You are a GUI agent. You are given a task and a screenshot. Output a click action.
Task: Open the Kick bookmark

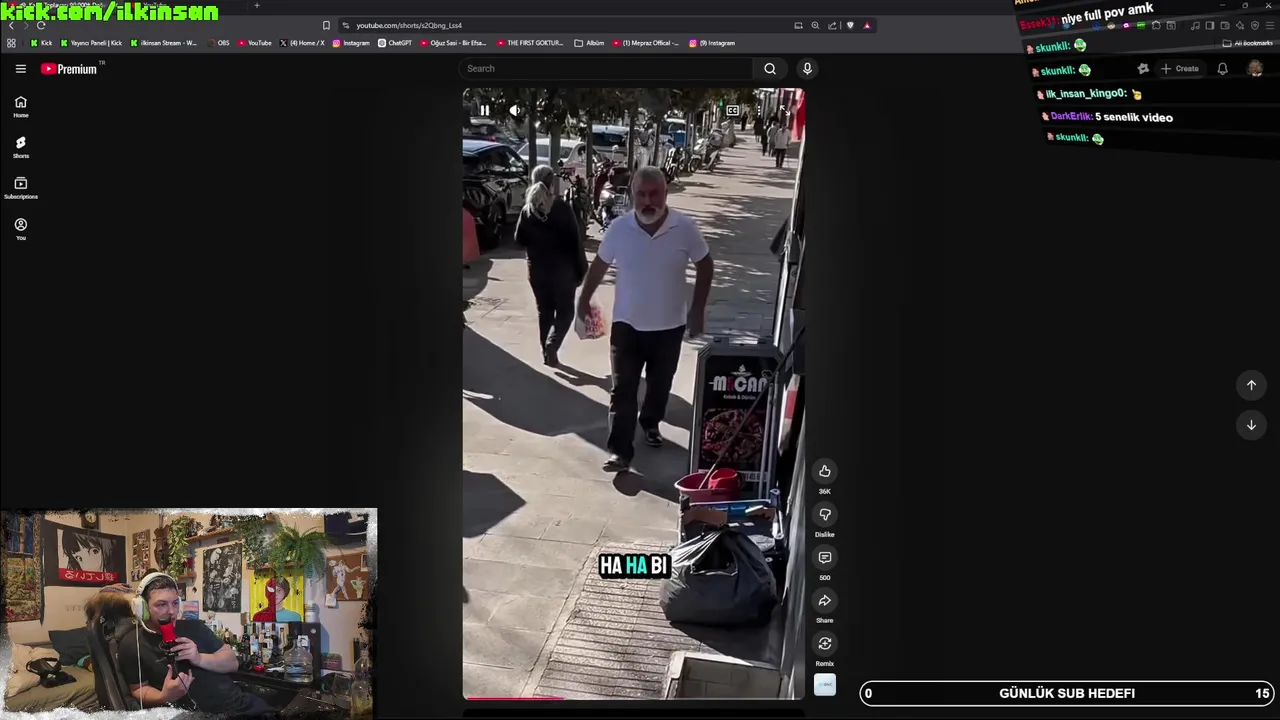[x=41, y=43]
